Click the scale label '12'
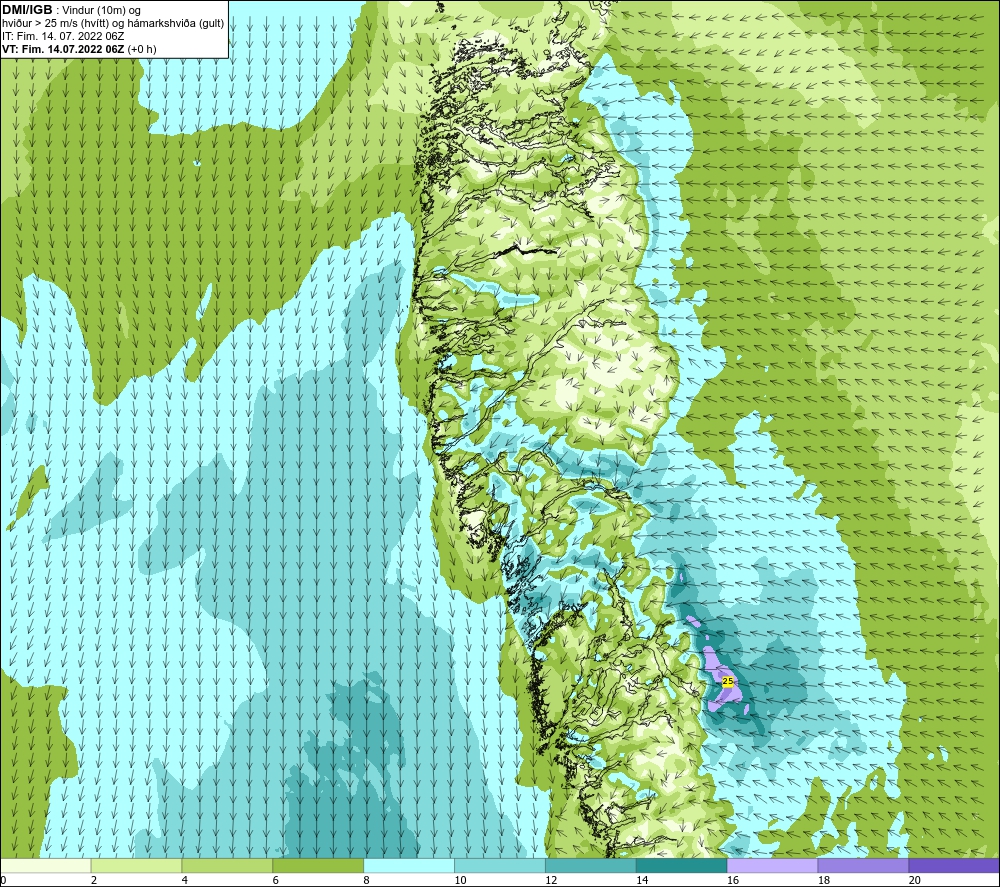1000x887 pixels. (551, 880)
